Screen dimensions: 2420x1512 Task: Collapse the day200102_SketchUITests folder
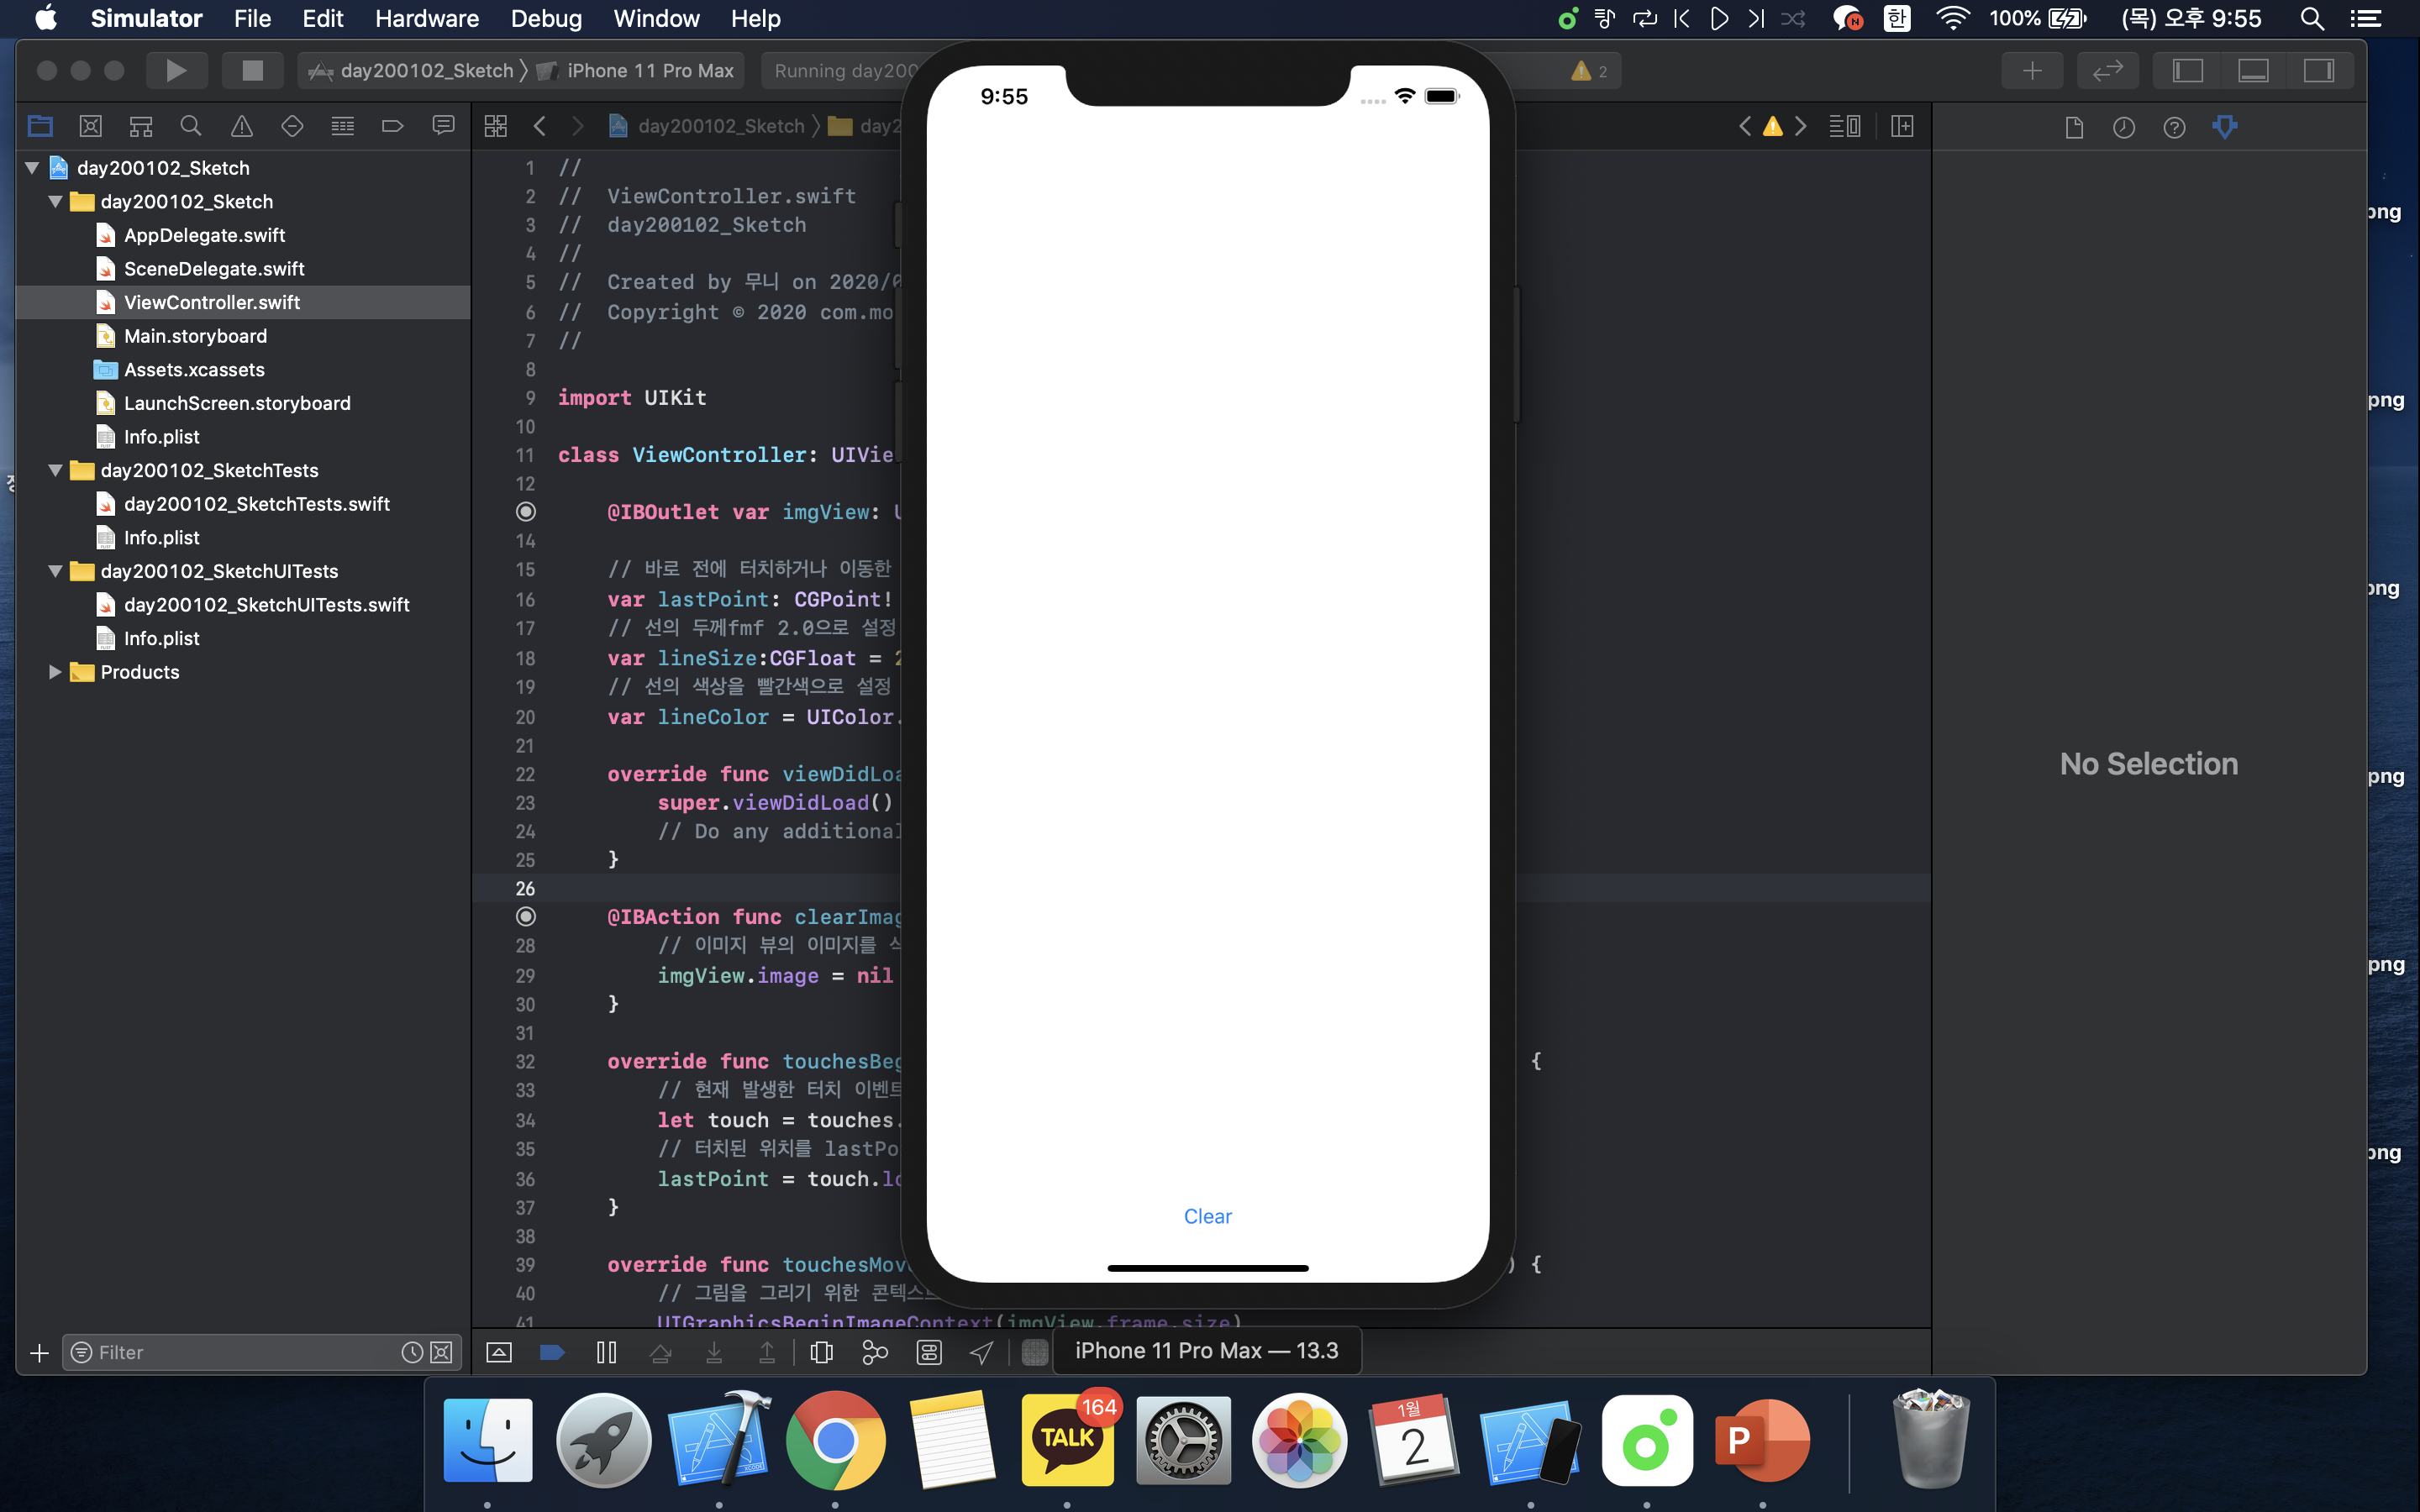(x=56, y=571)
